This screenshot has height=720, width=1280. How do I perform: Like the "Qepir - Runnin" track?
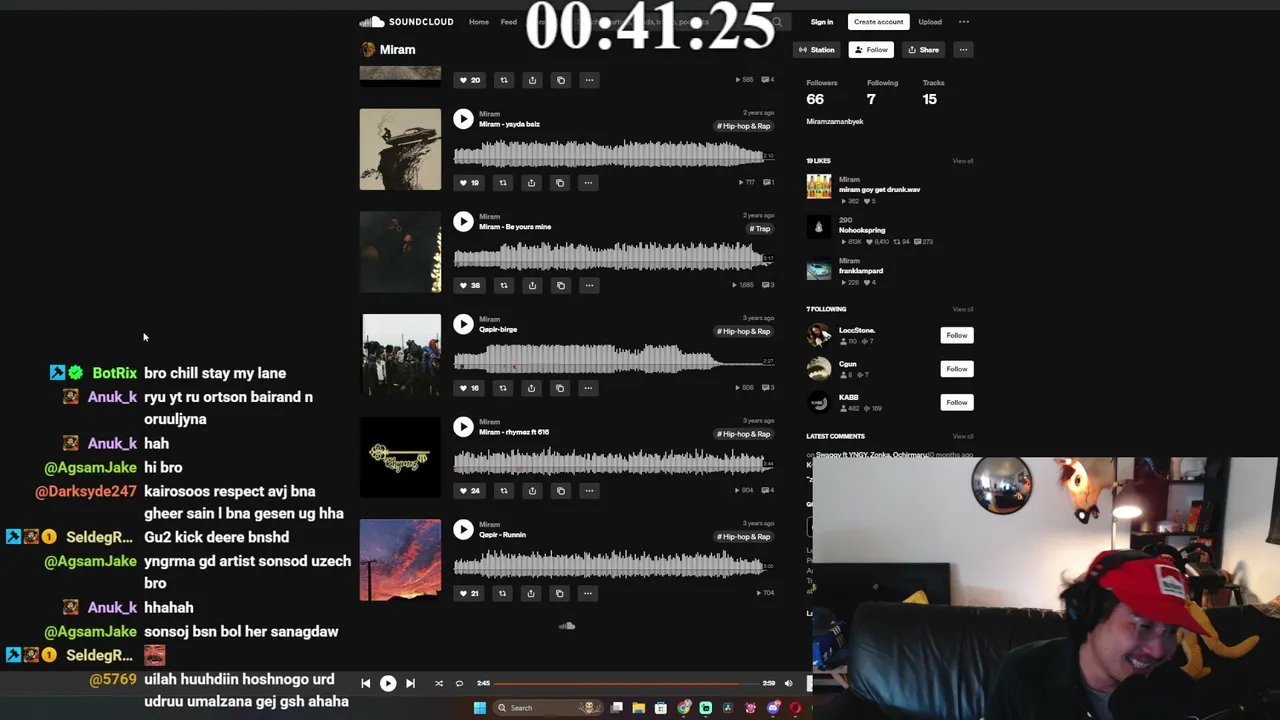coord(469,593)
